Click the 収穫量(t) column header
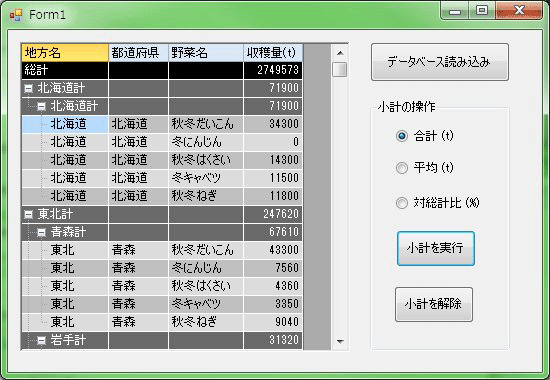The image size is (550, 380). (273, 53)
